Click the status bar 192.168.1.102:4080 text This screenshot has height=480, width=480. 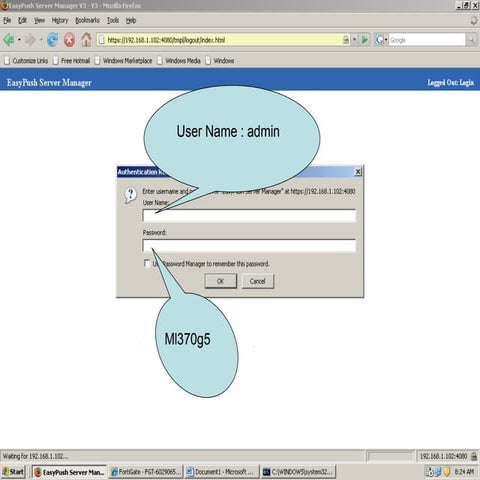443,456
